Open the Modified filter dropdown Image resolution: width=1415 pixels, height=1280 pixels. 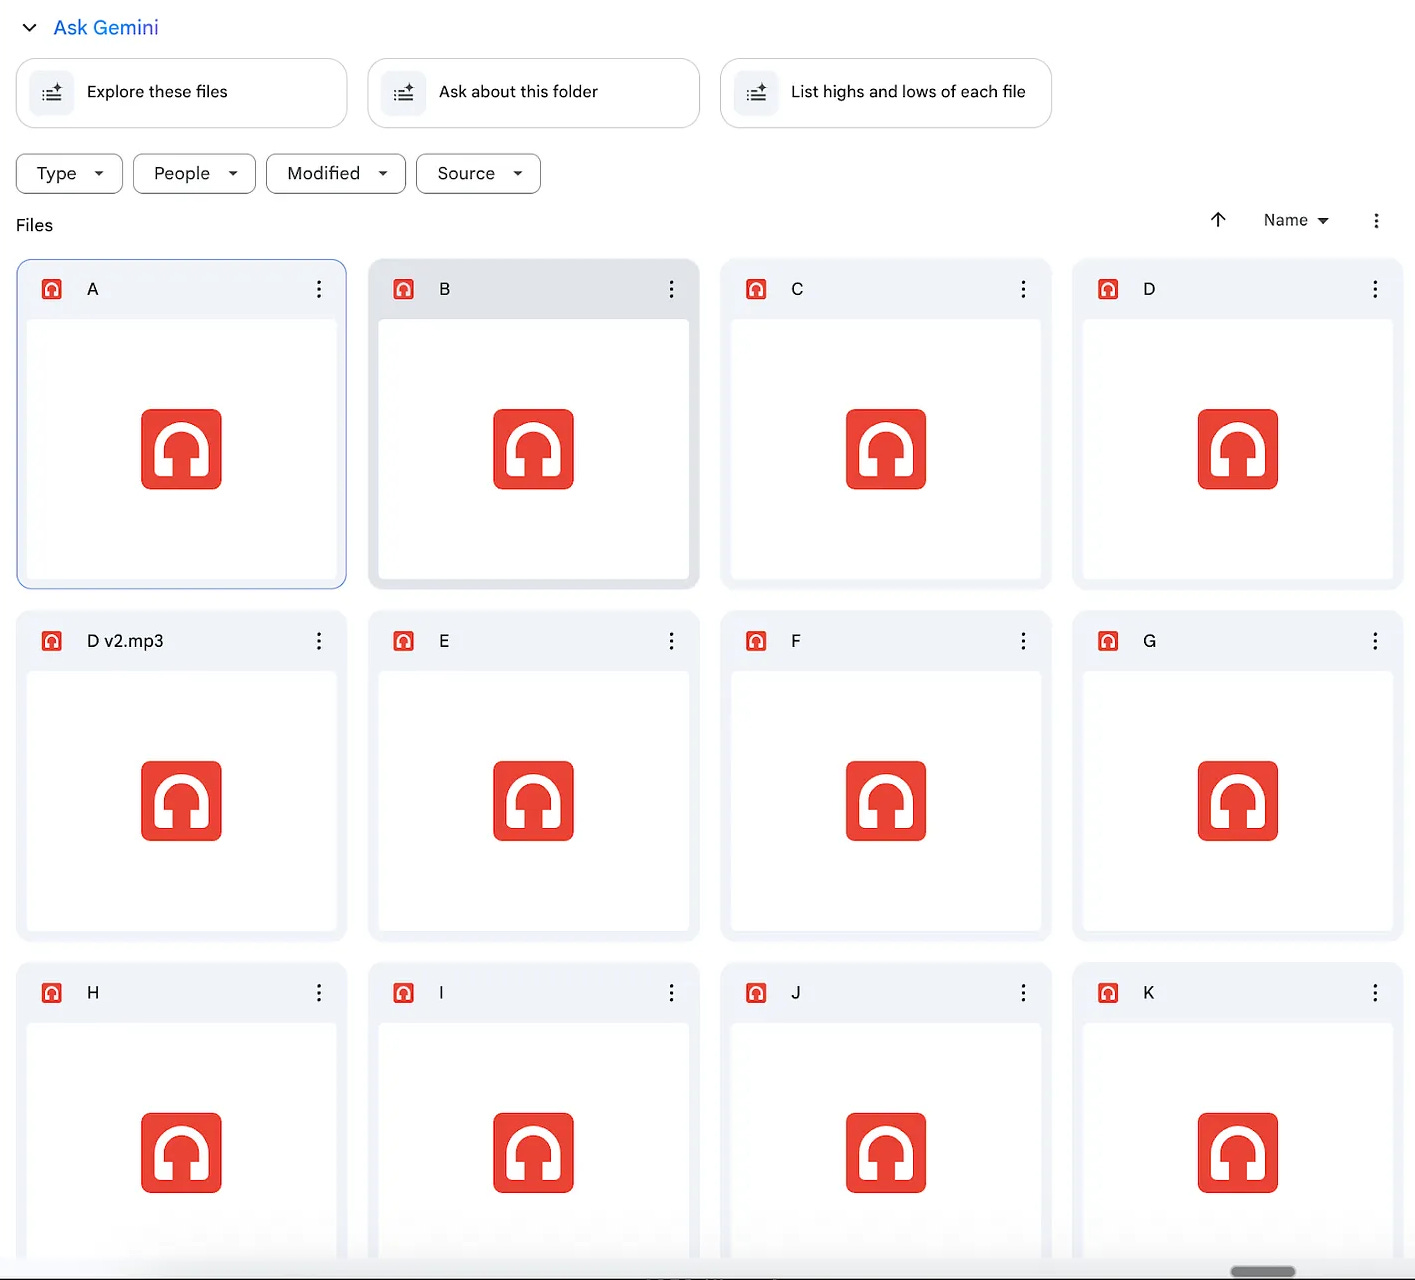tap(336, 173)
